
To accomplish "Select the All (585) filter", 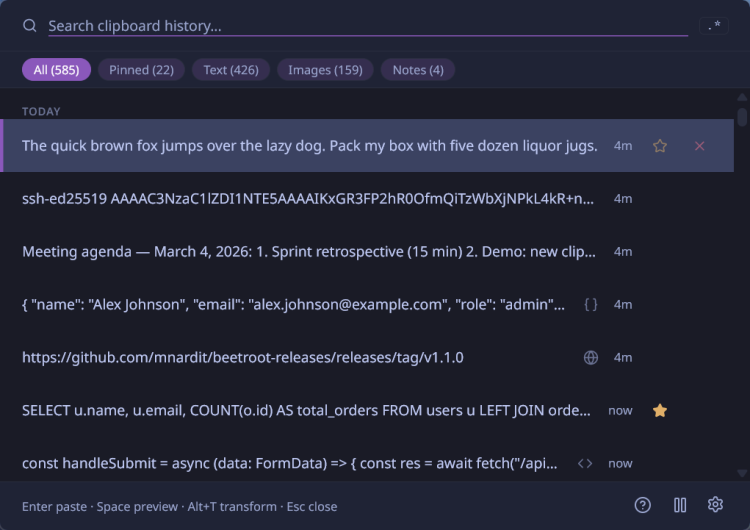I will pyautogui.click(x=56, y=69).
